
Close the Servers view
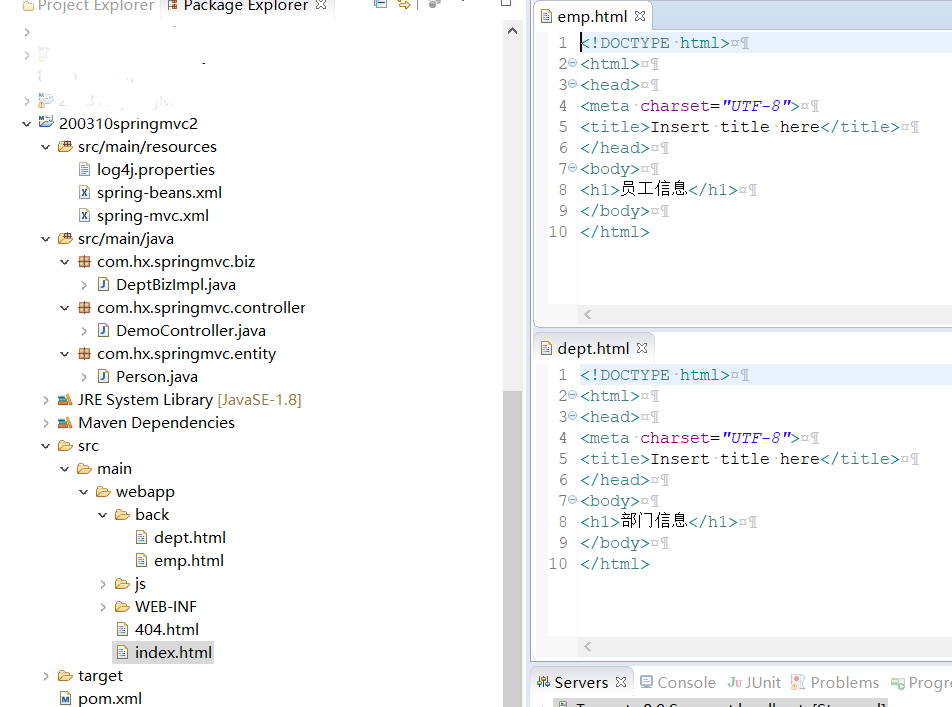[620, 682]
